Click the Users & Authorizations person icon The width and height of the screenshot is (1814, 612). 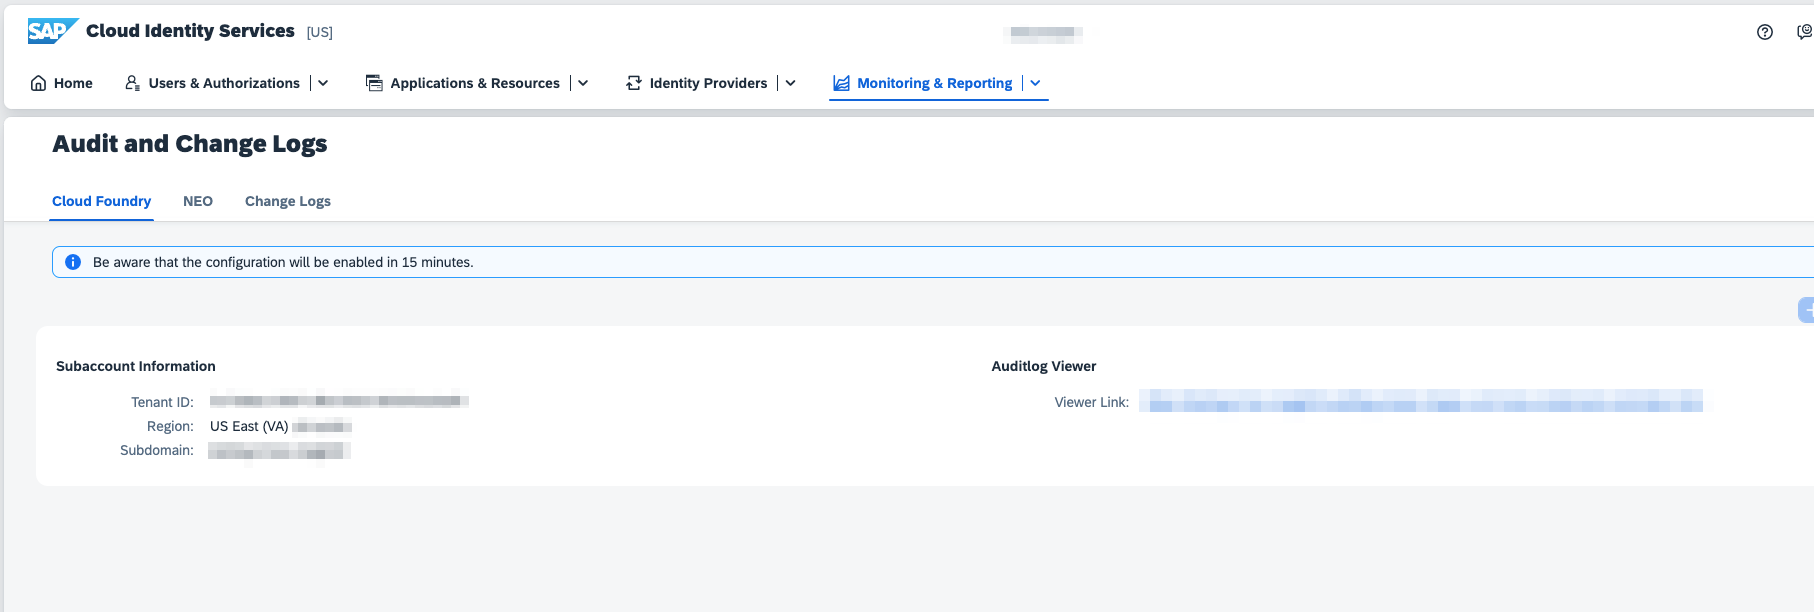point(132,83)
